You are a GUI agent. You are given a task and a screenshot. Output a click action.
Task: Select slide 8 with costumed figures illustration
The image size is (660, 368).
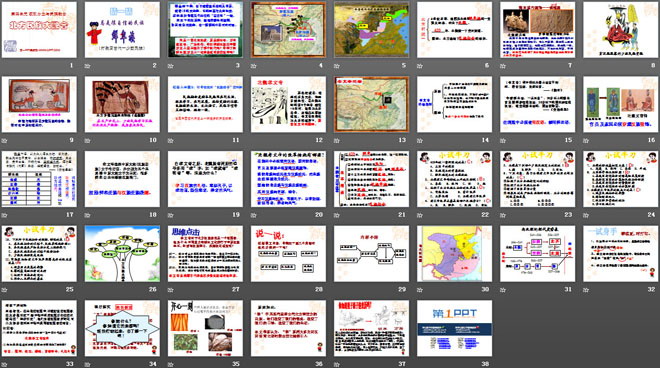point(620,29)
